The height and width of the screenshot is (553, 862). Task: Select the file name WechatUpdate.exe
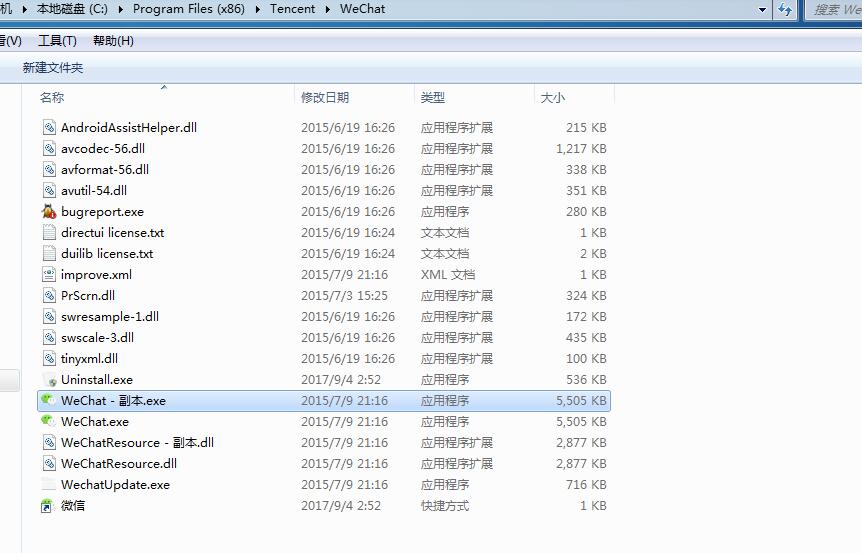pyautogui.click(x=115, y=484)
